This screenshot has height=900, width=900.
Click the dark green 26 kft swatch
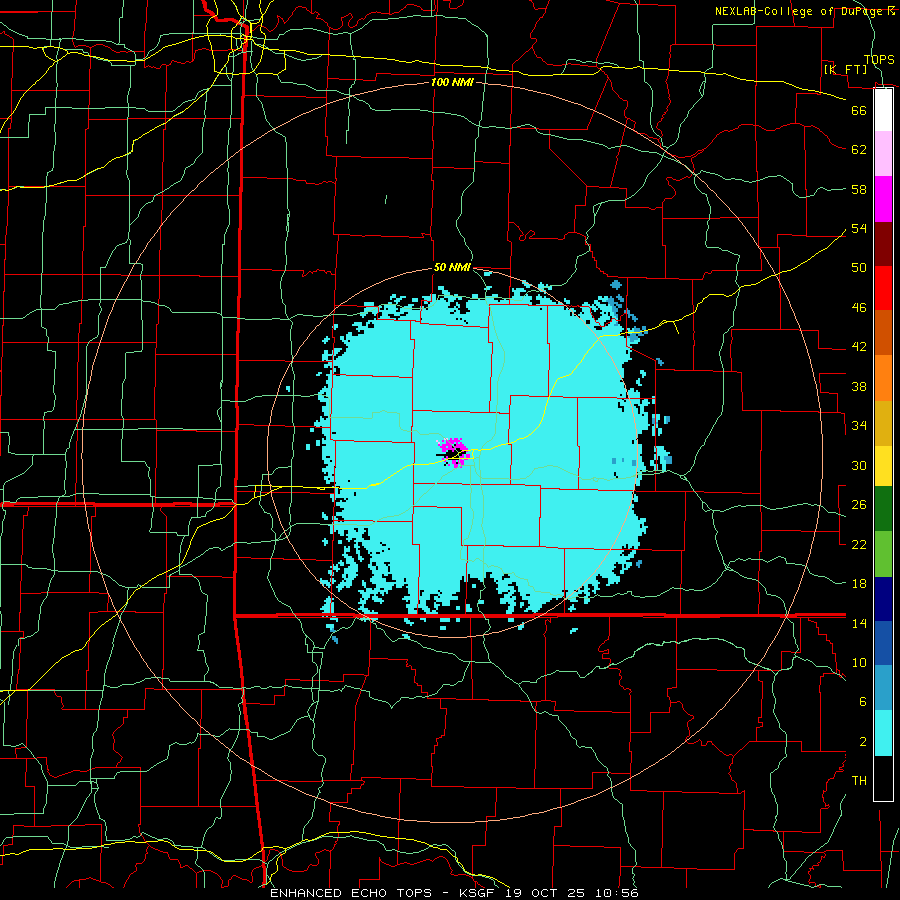883,509
